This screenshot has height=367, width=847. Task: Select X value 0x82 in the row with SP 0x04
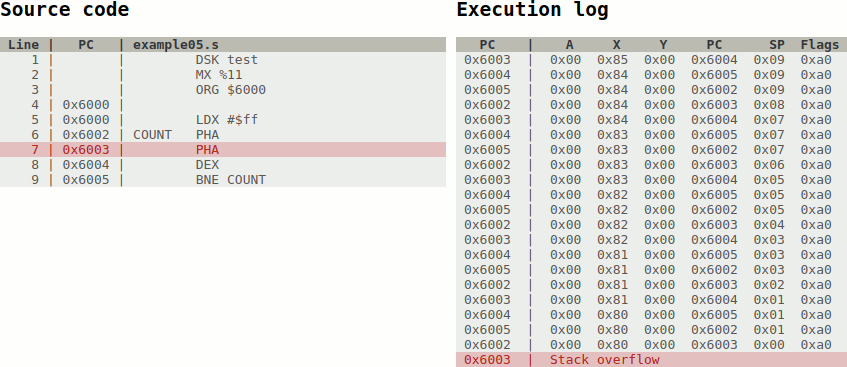pos(613,225)
